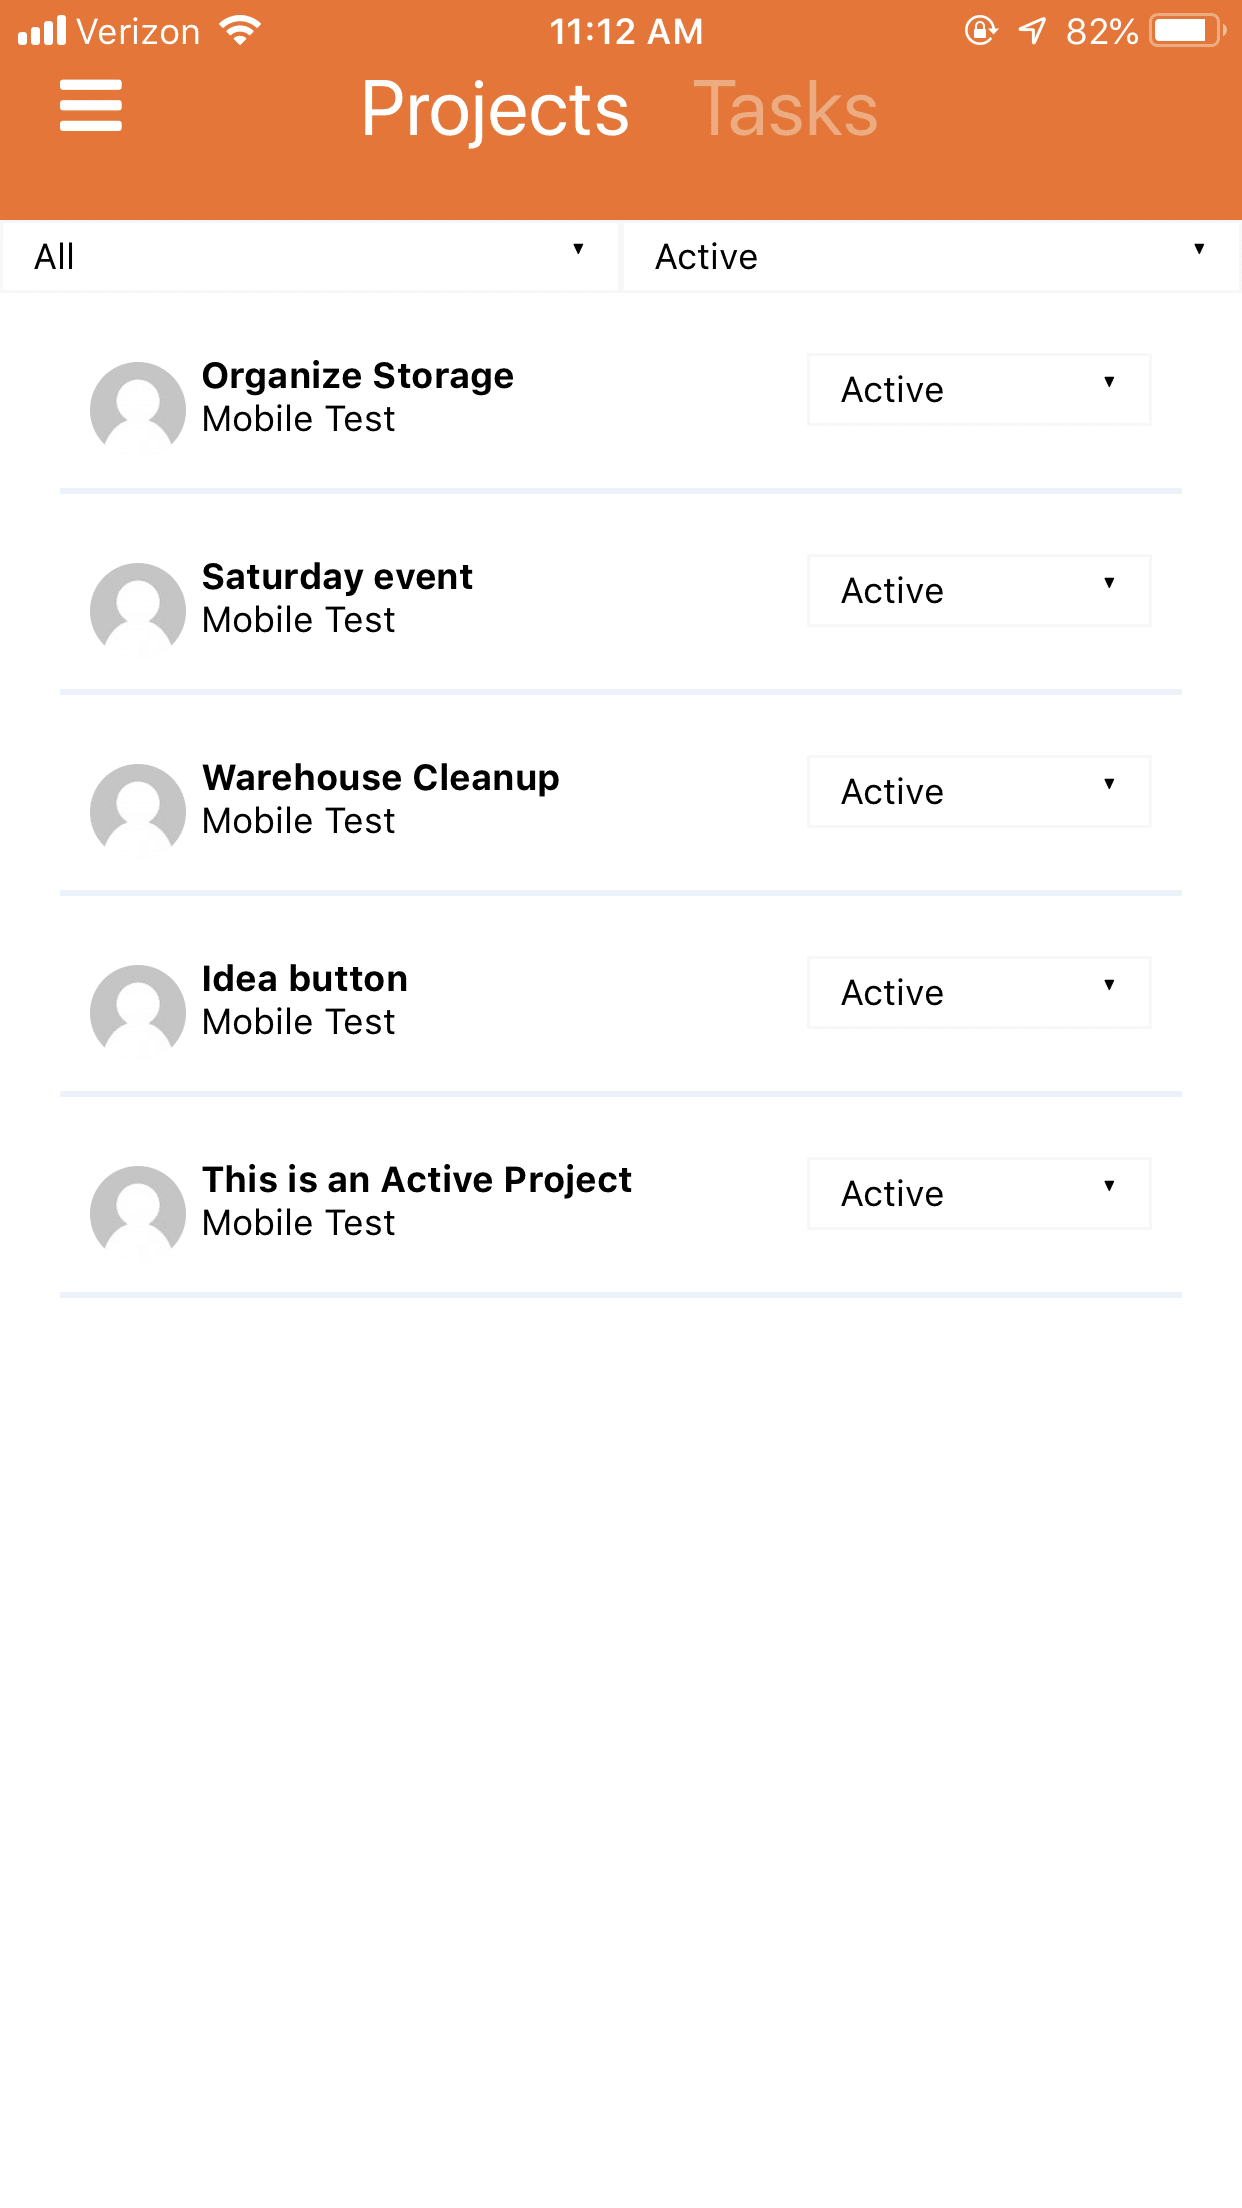This screenshot has height=2208, width=1242.
Task: Tap the Wi-Fi icon in status bar
Action: tap(240, 31)
